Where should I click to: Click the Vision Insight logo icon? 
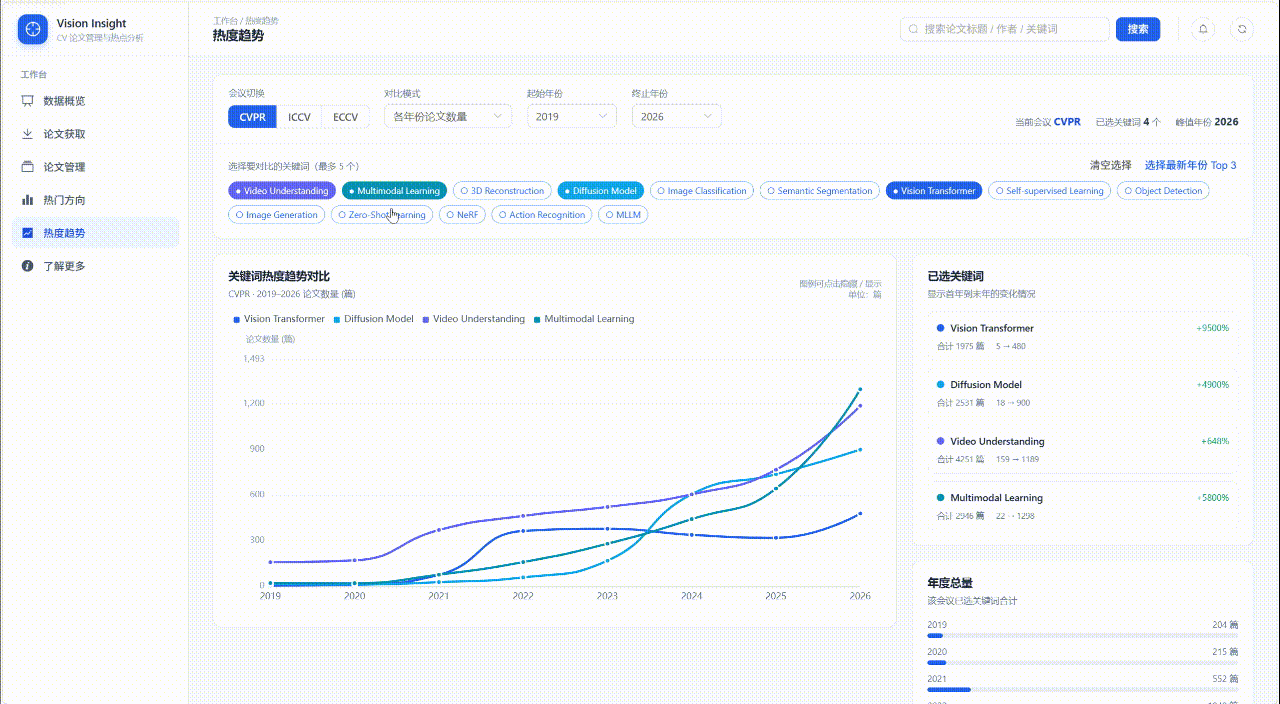[x=33, y=29]
